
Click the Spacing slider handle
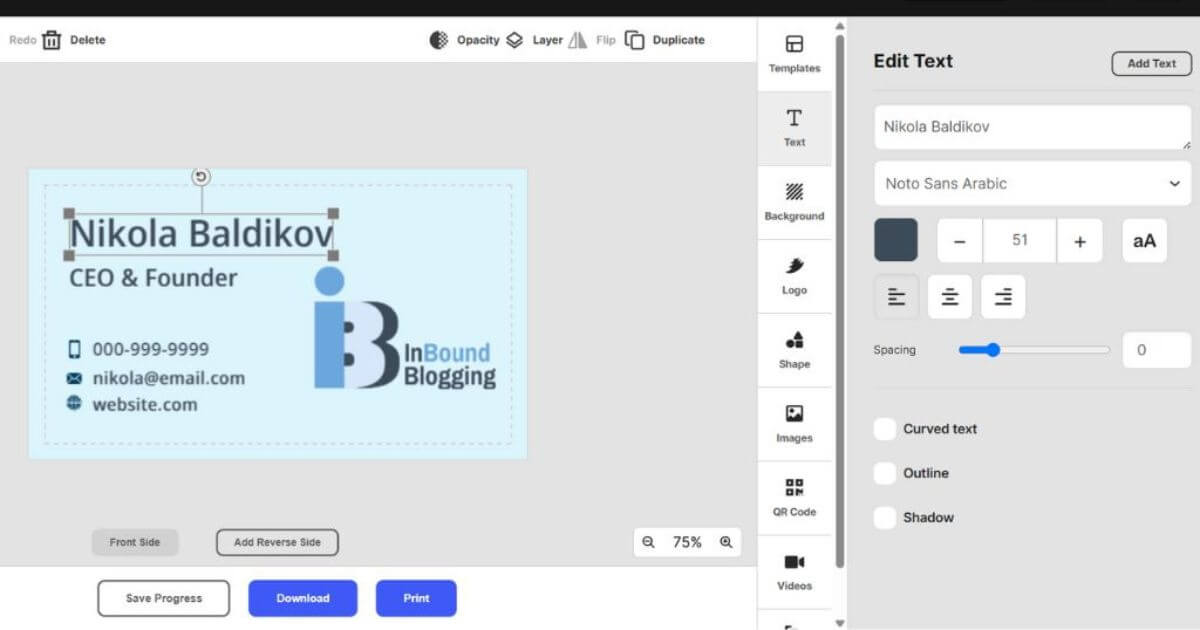point(992,350)
